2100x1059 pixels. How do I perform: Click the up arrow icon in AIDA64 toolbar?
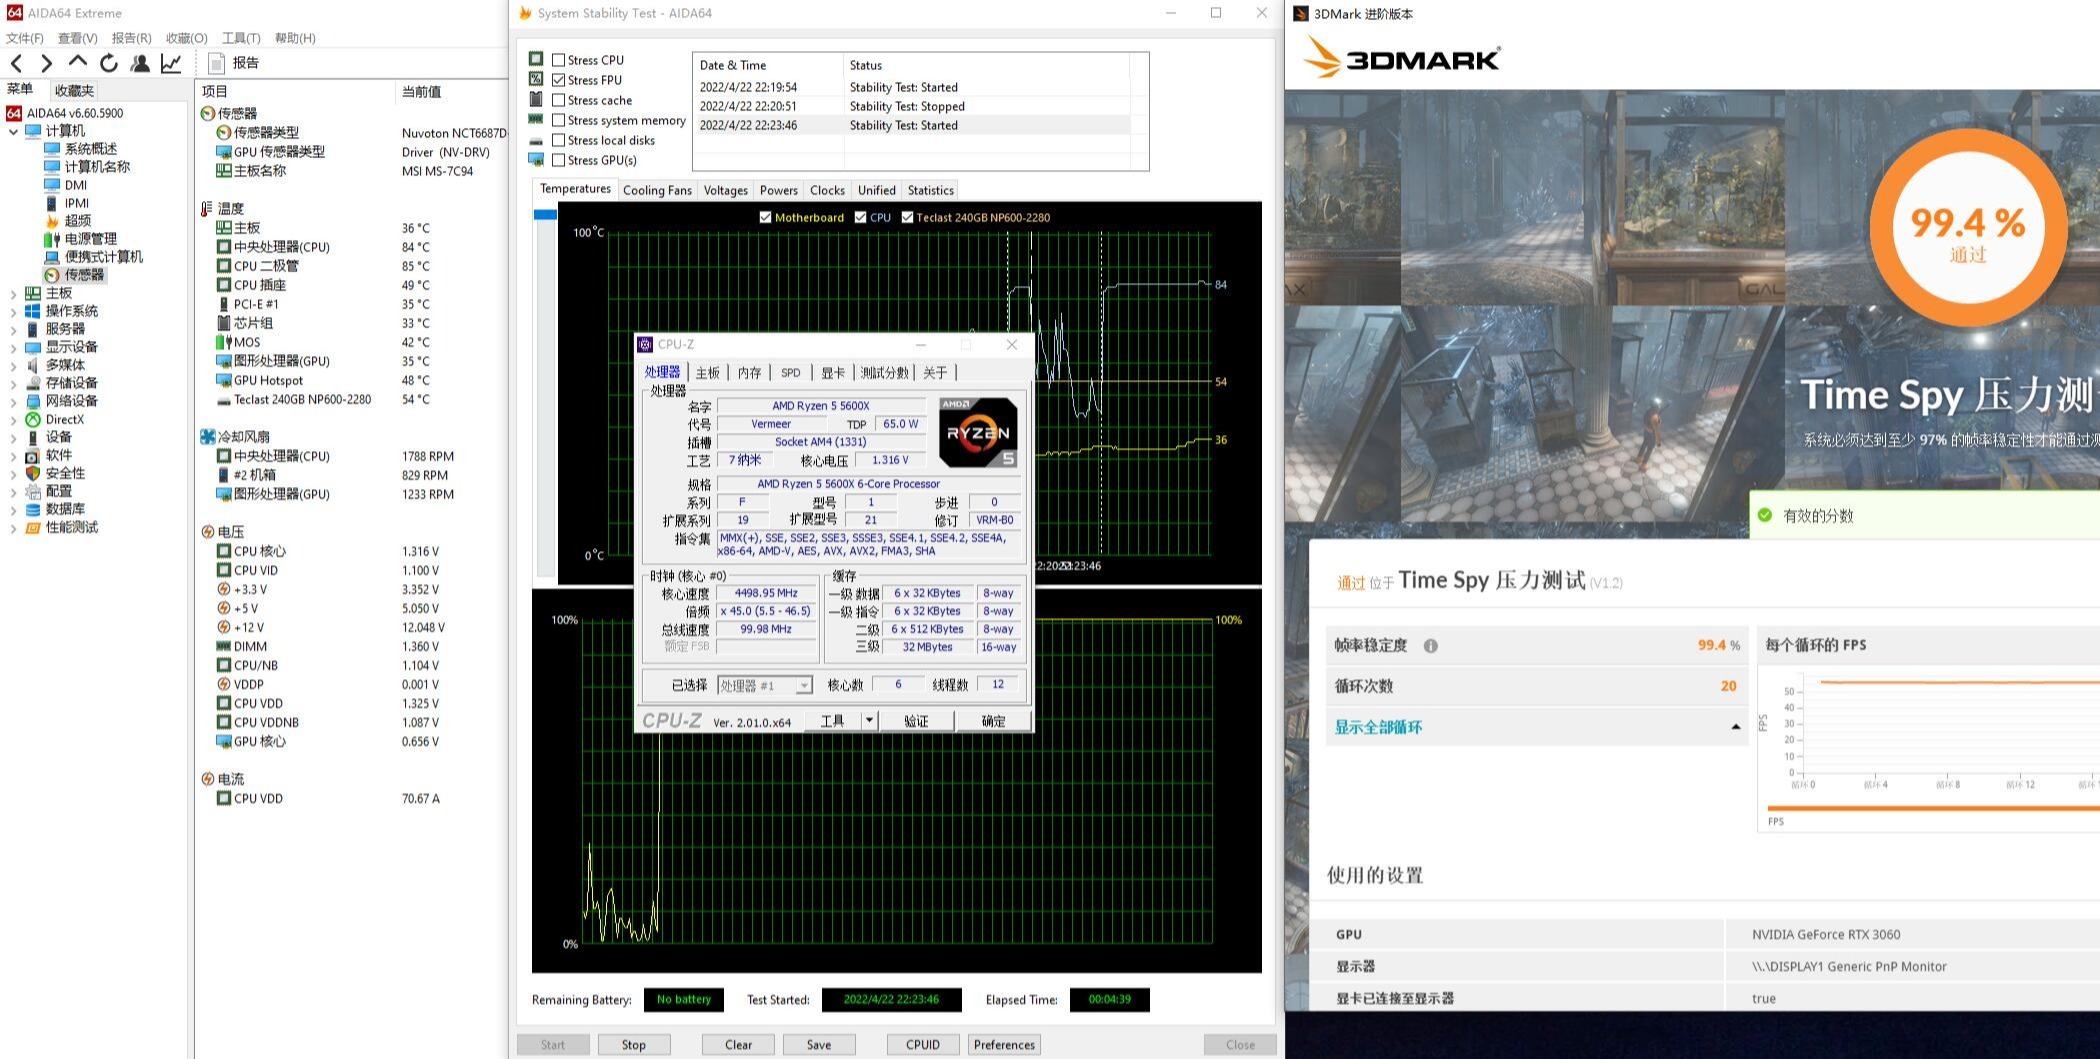78,62
